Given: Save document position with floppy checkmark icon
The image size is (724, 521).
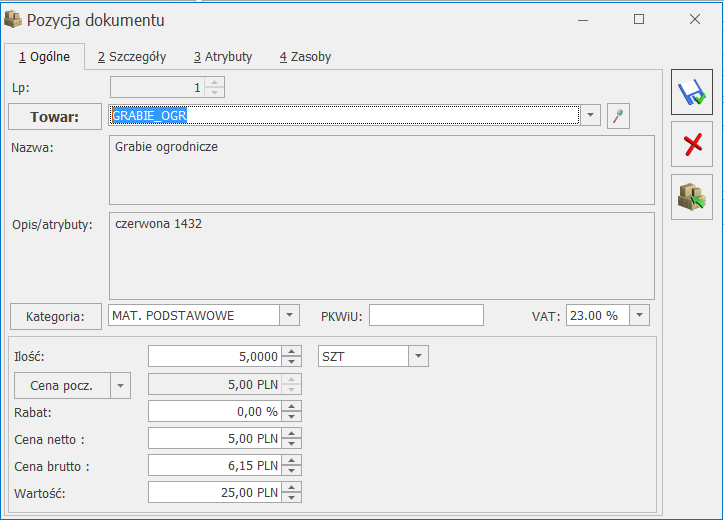Looking at the screenshot, I should coord(692,92).
